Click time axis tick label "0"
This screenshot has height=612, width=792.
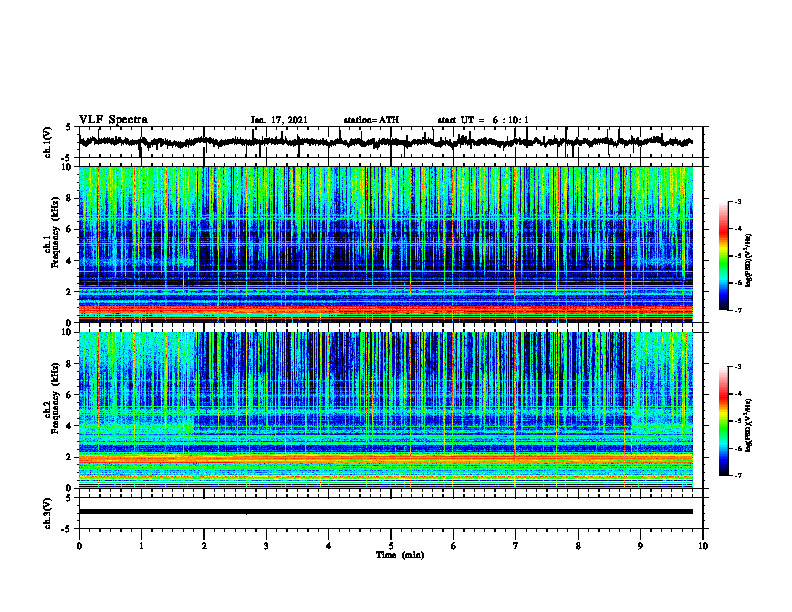(79, 546)
